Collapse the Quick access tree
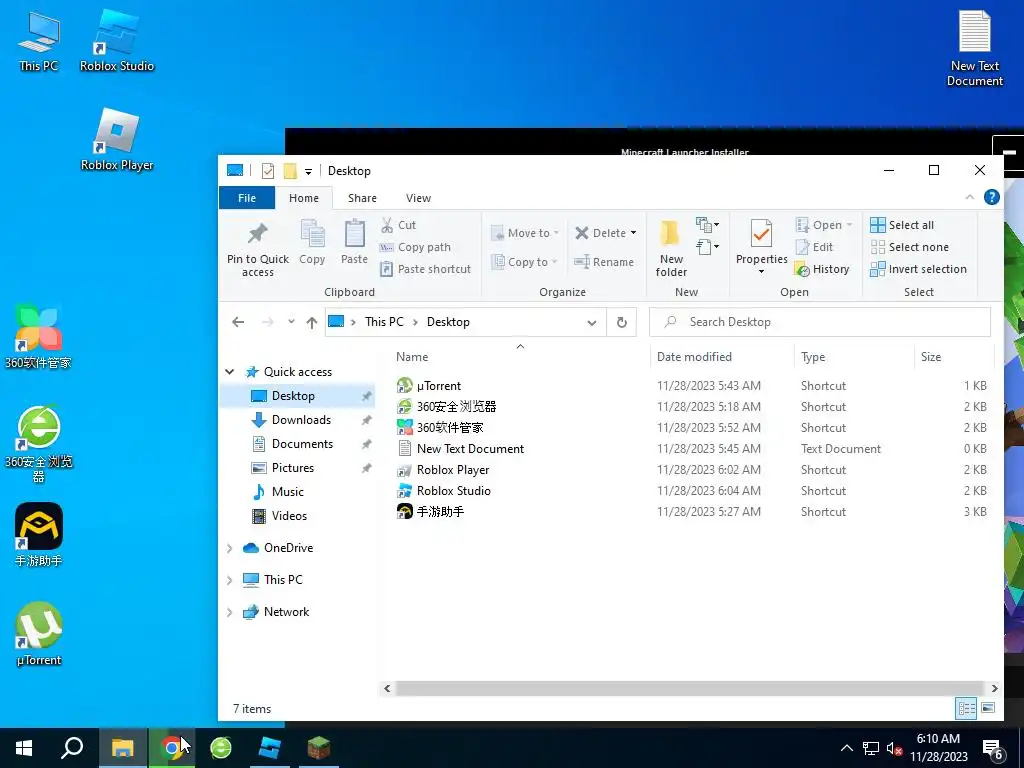 point(229,372)
